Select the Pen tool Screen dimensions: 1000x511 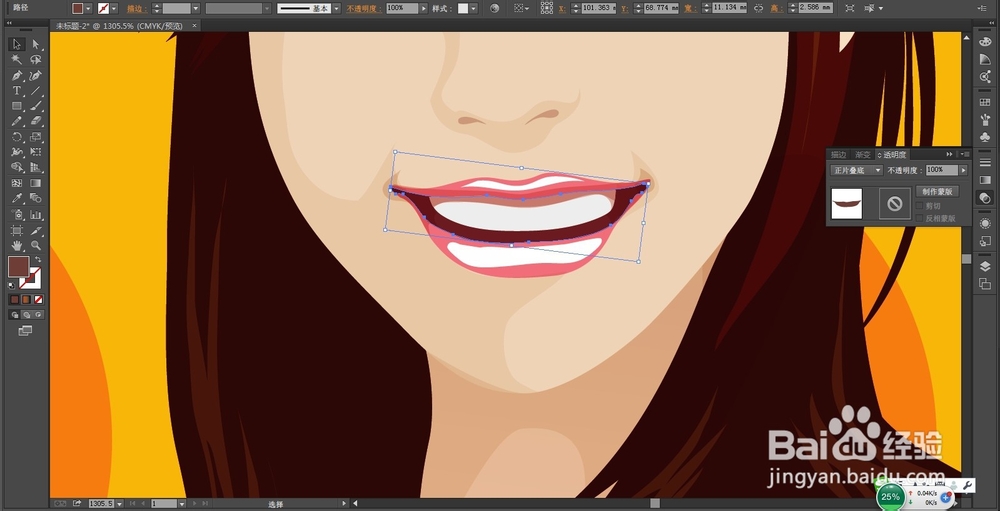click(x=17, y=75)
